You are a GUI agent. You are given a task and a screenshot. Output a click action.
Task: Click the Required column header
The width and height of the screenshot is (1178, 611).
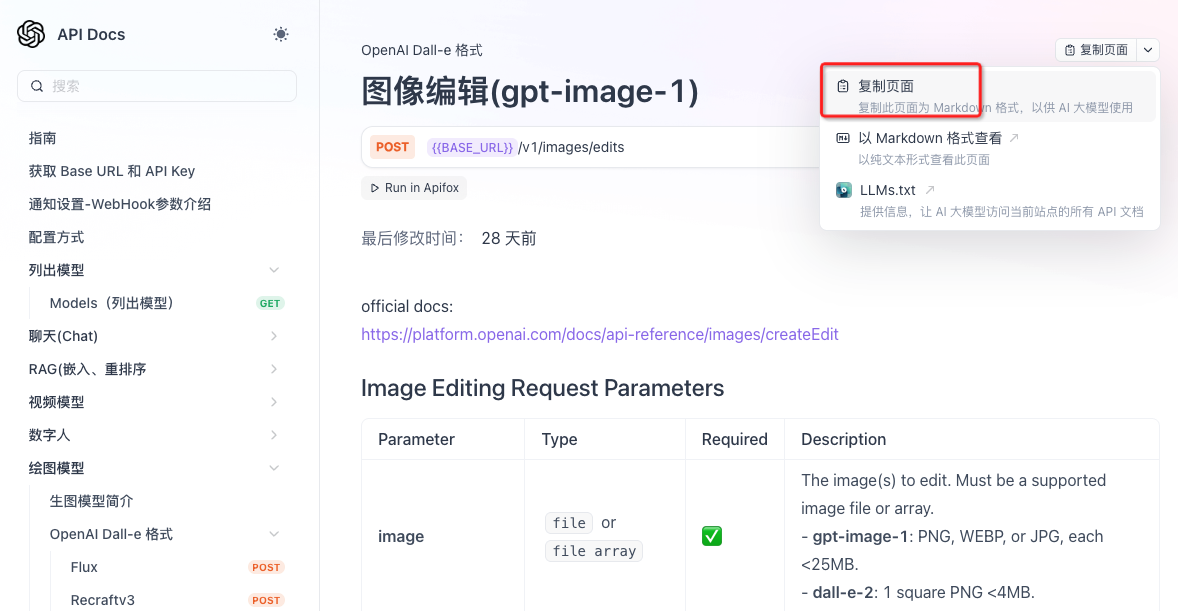coord(735,440)
